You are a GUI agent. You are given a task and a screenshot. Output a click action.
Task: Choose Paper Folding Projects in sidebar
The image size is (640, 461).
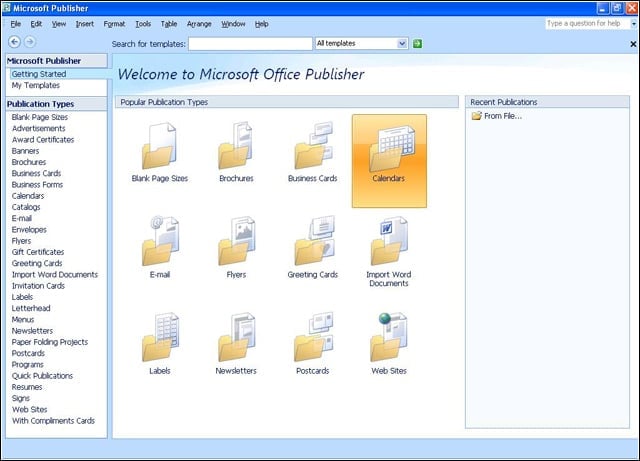(x=50, y=342)
